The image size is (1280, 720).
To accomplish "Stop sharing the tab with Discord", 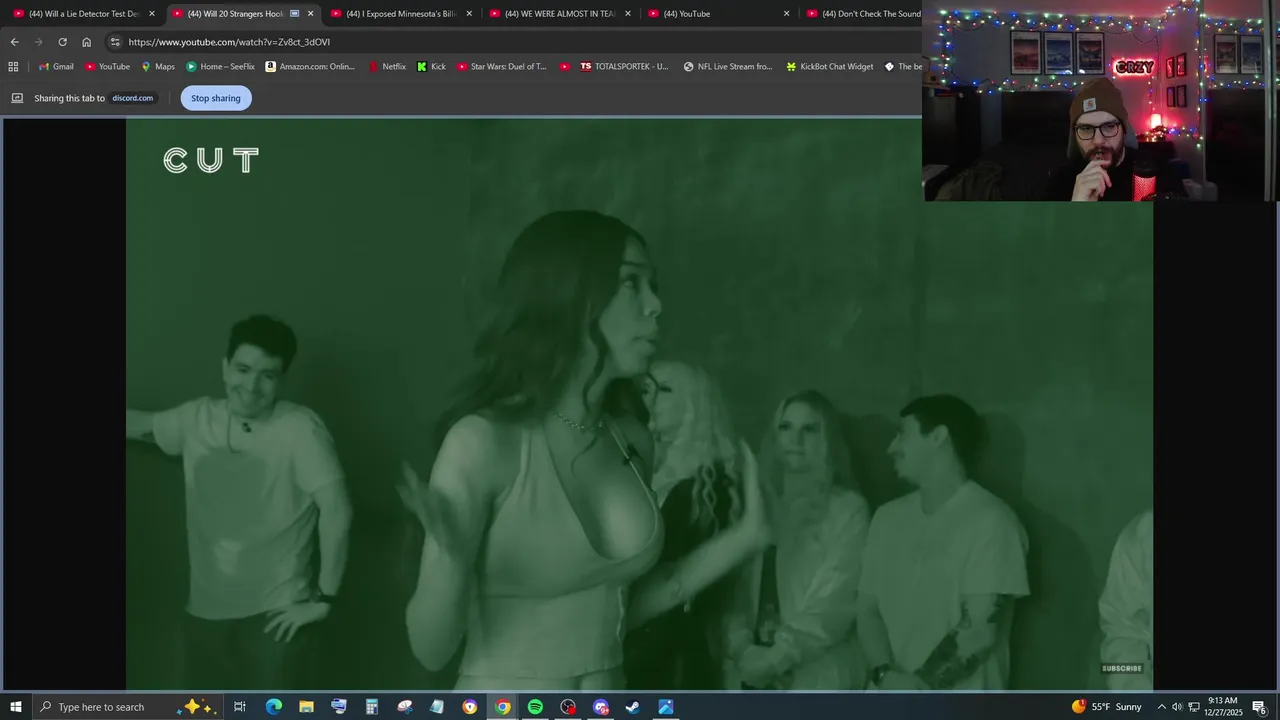I will coord(216,98).
